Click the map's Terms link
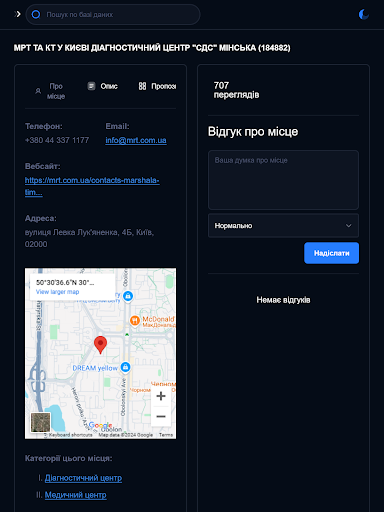Screen dimensions: 384x512 [x=166, y=435]
